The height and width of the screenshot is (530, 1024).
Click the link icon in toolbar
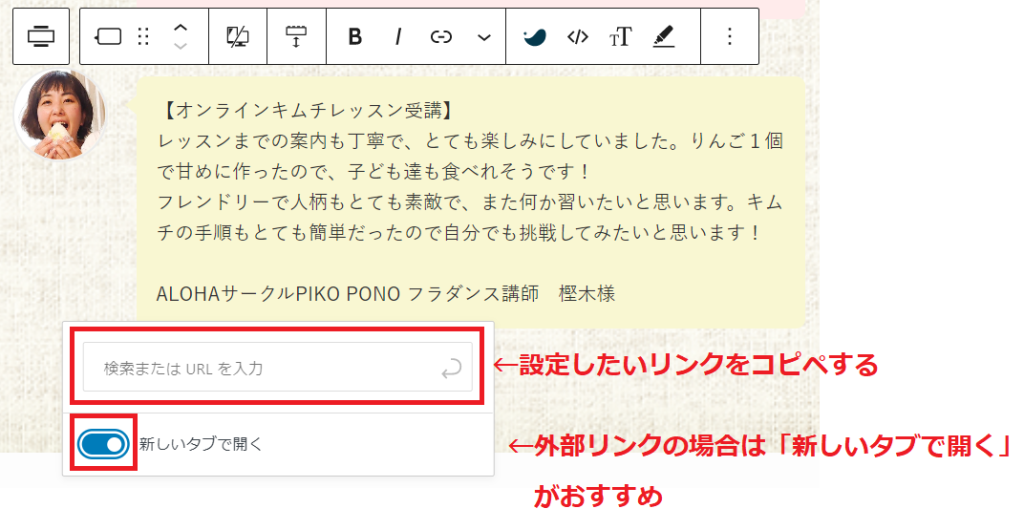(x=441, y=37)
